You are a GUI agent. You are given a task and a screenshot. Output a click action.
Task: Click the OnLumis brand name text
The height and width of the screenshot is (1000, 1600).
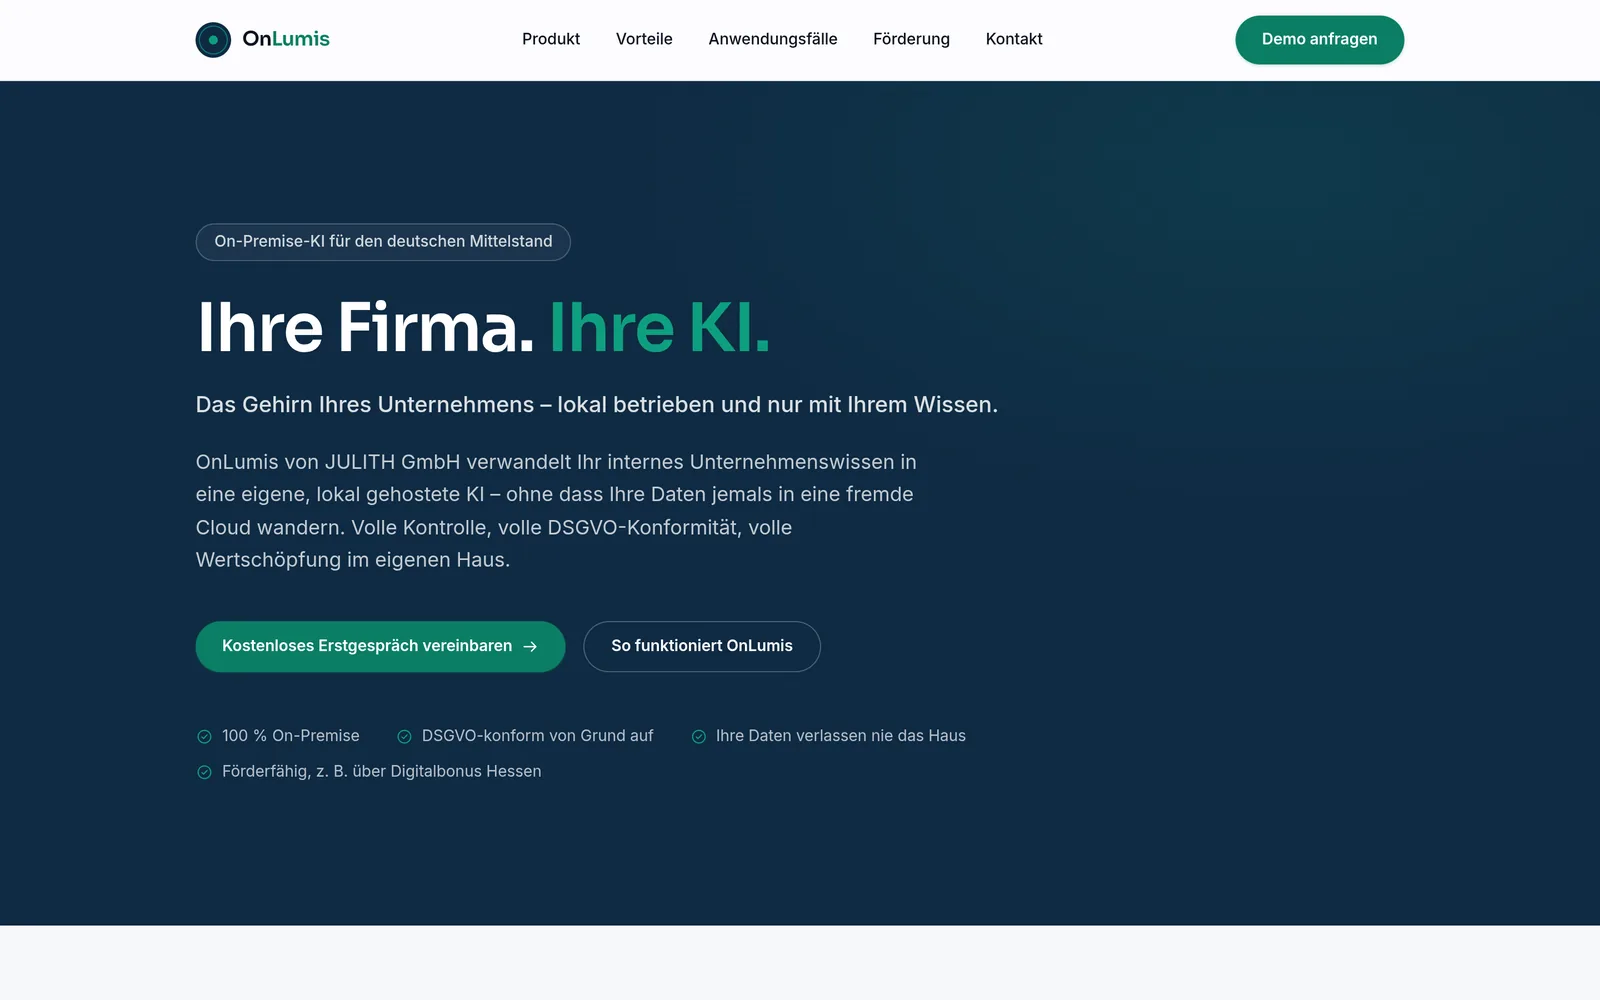[286, 39]
